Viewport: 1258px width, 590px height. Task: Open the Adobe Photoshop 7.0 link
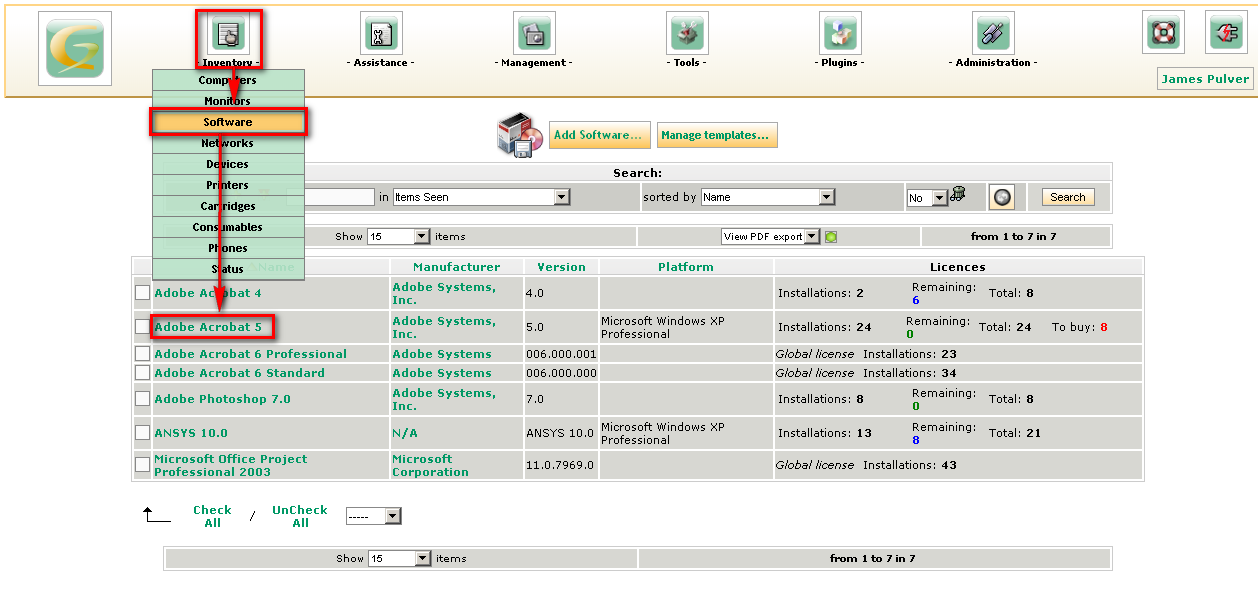click(223, 399)
